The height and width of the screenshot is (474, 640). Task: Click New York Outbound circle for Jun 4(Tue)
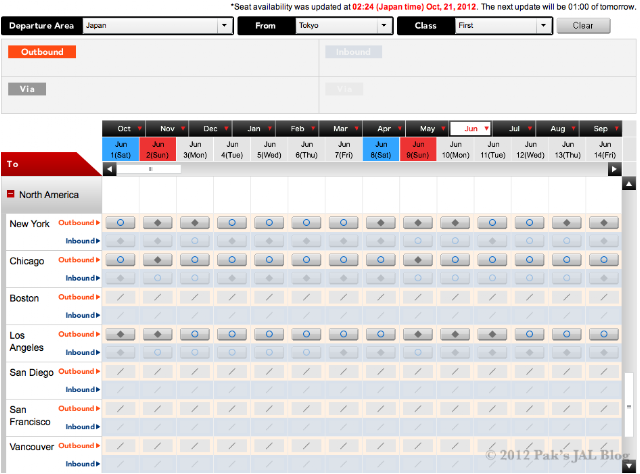click(232, 223)
